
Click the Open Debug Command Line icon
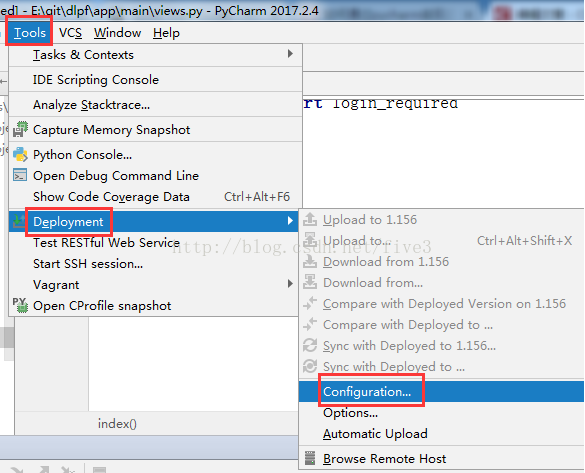[x=20, y=175]
